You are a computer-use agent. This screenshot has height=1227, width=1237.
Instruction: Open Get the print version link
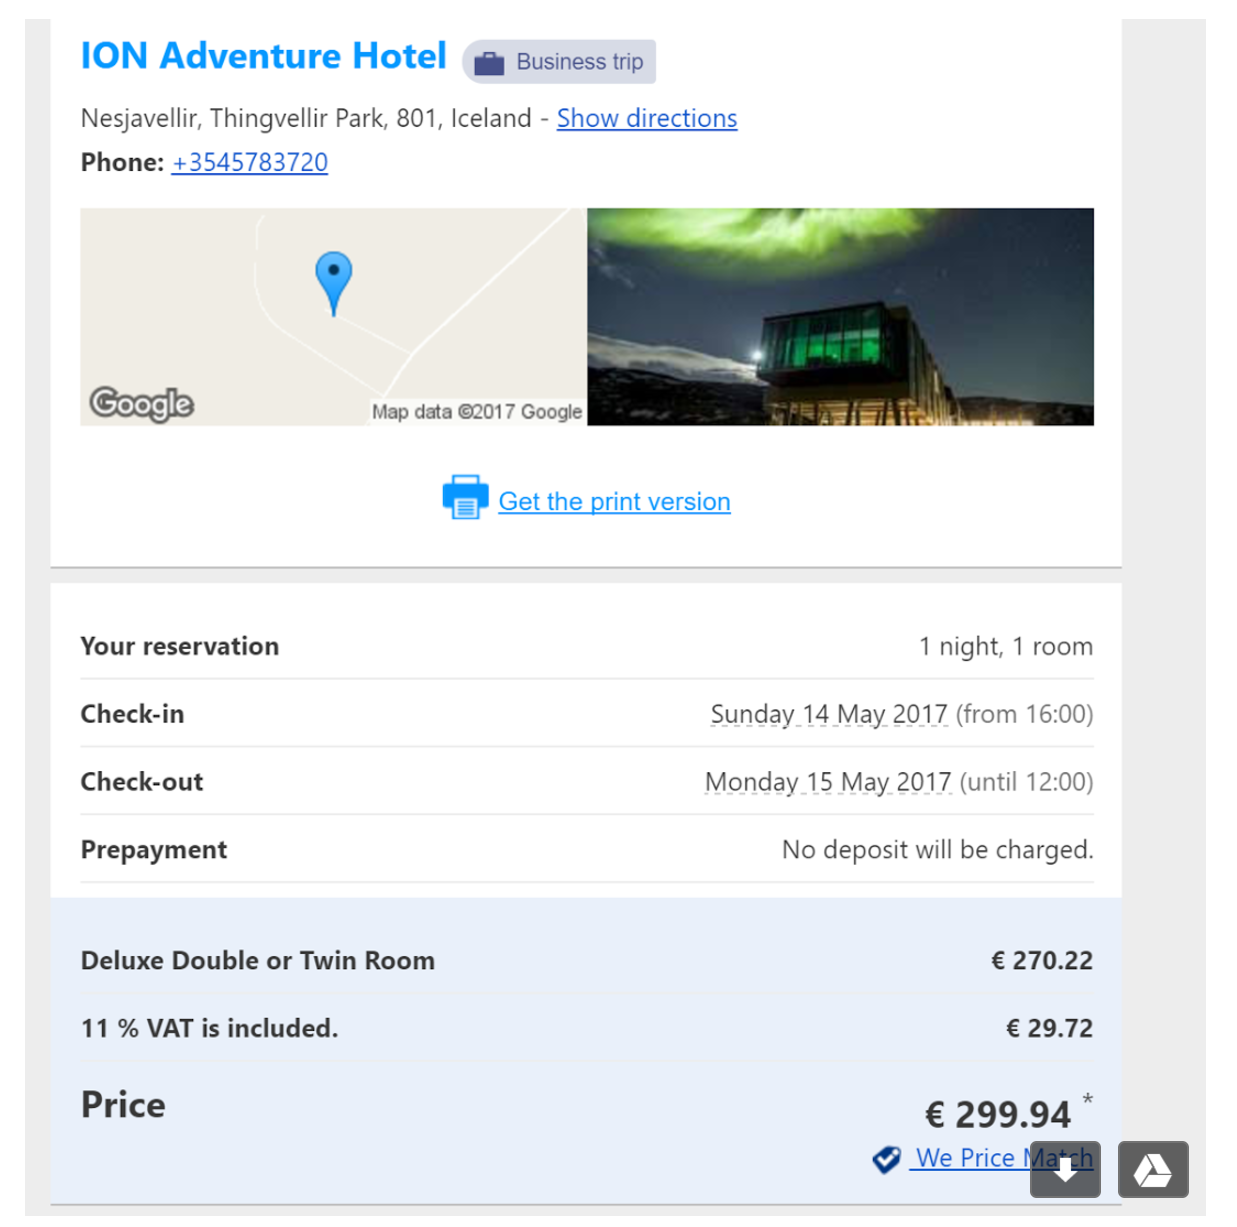pos(614,502)
